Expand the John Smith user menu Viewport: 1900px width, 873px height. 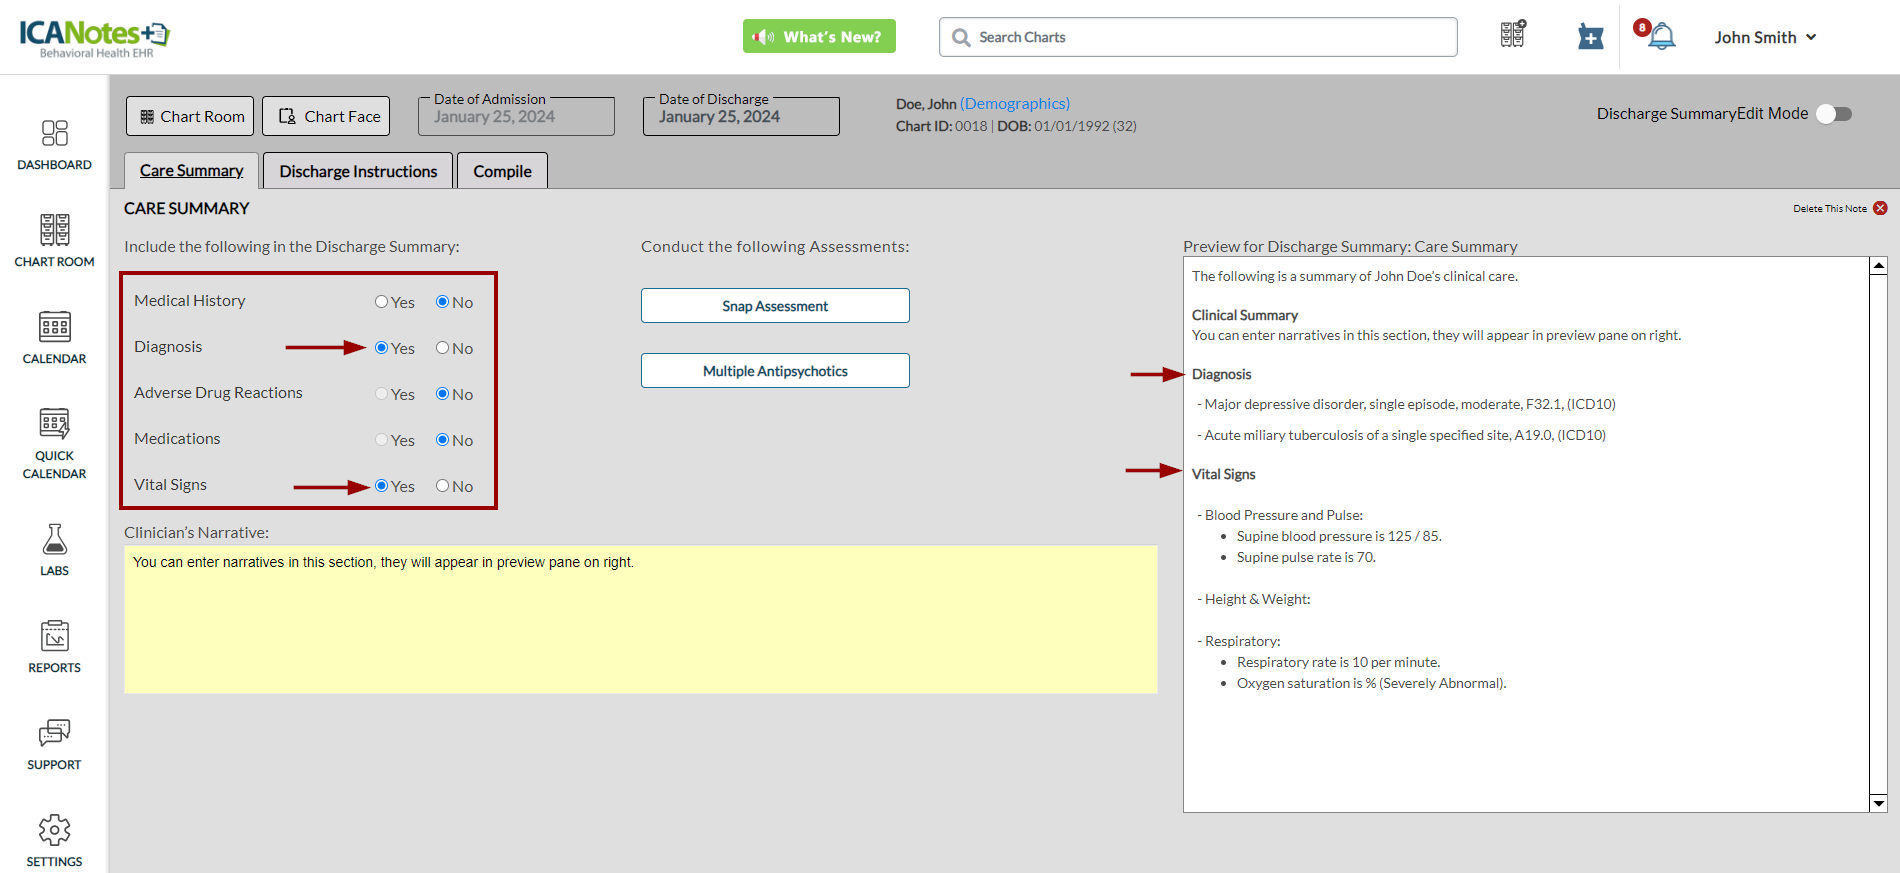[1764, 37]
